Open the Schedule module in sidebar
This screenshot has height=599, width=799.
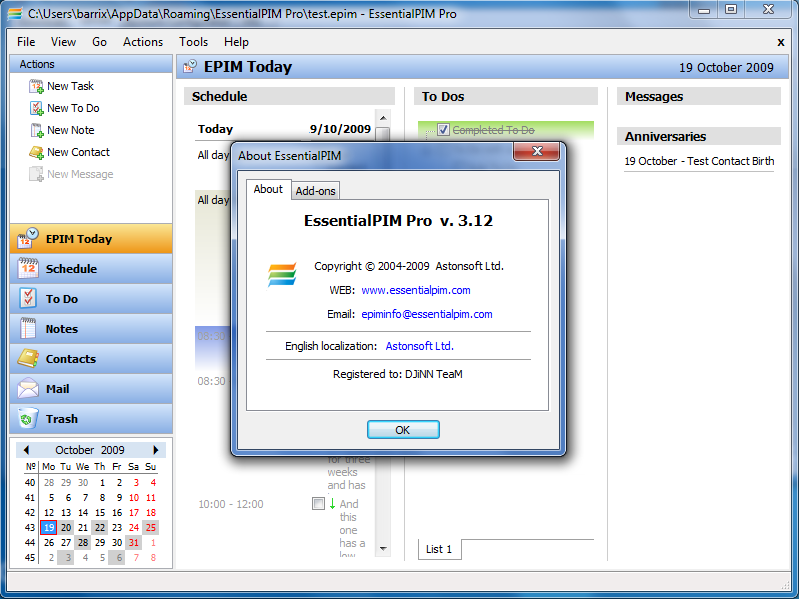91,269
